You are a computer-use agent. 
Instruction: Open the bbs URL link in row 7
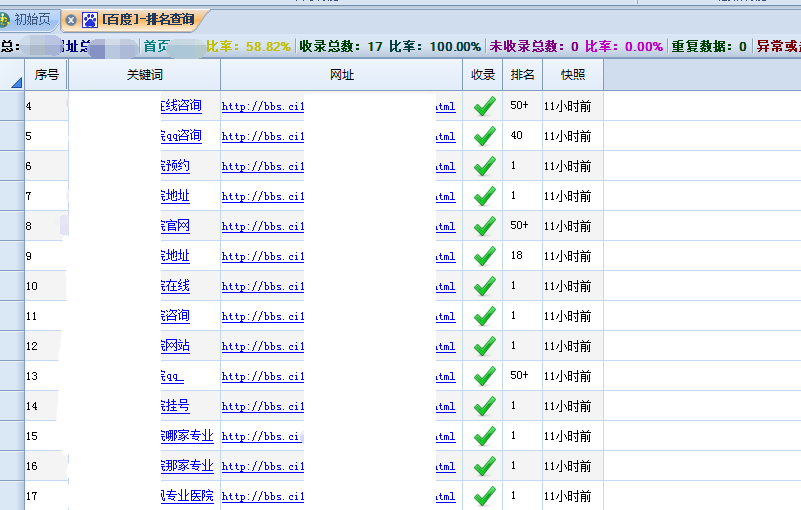pyautogui.click(x=263, y=197)
